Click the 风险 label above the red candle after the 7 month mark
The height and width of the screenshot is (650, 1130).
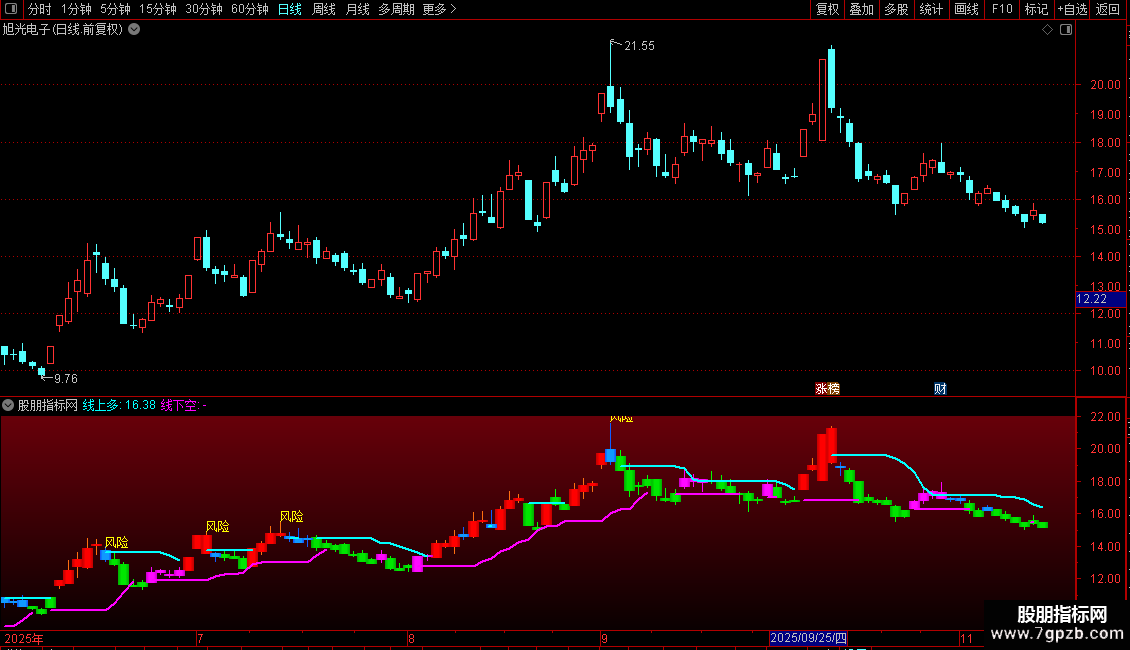[218, 527]
